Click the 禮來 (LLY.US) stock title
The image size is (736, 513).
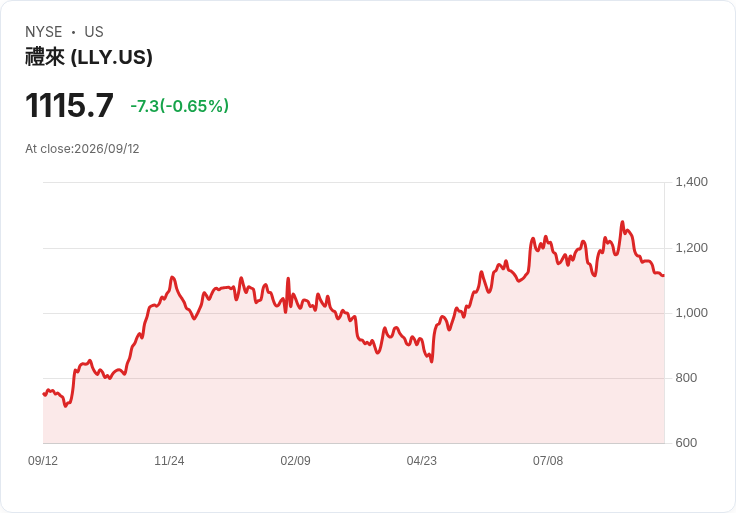[x=89, y=57]
